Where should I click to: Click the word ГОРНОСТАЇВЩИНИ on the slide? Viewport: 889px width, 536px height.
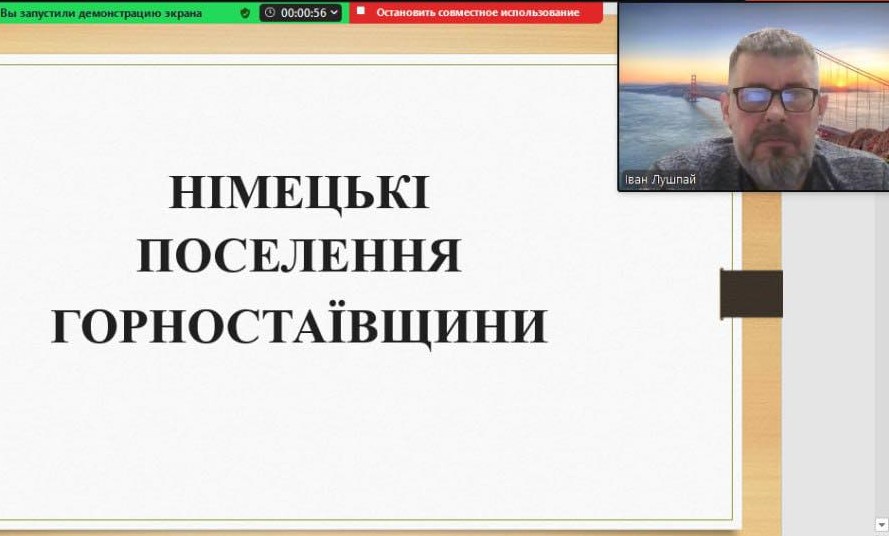299,326
